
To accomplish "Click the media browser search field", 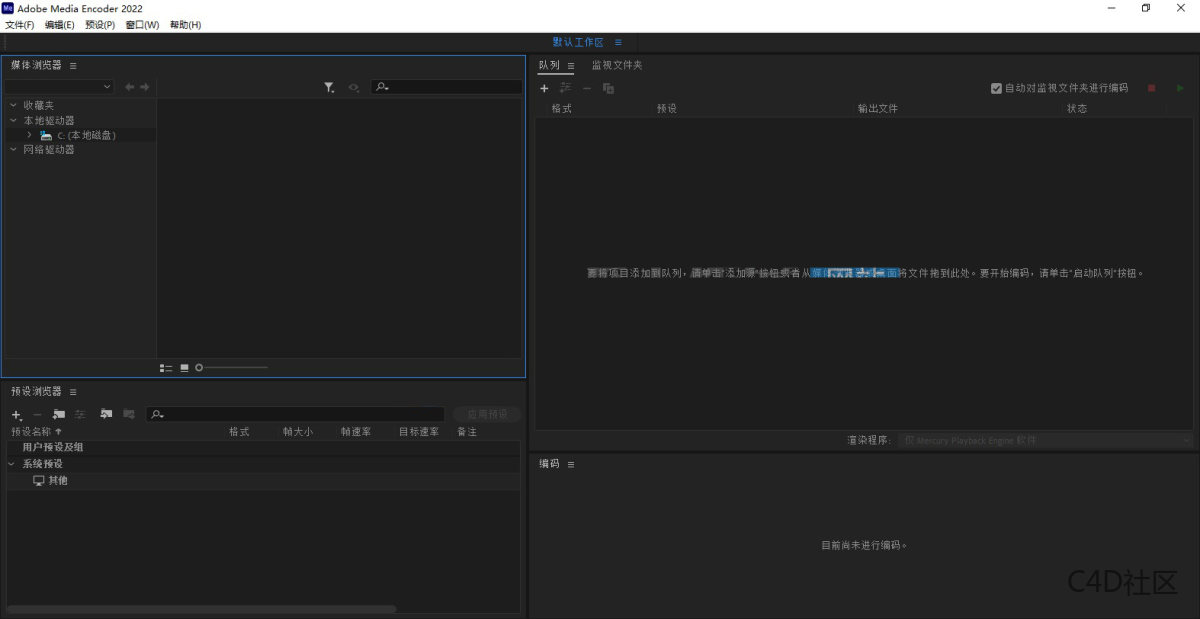I will tap(446, 88).
